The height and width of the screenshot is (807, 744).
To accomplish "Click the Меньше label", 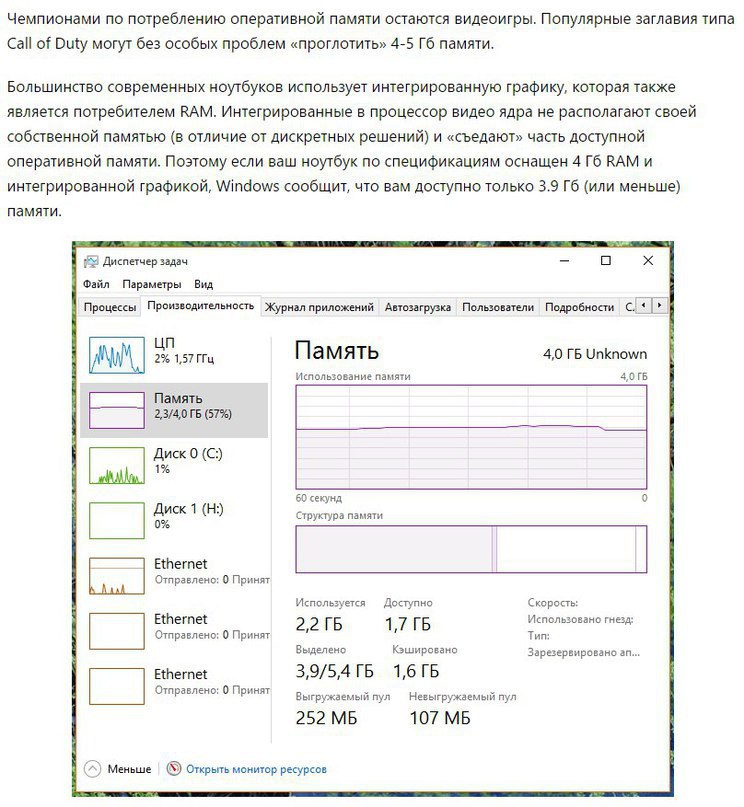I will [x=129, y=769].
